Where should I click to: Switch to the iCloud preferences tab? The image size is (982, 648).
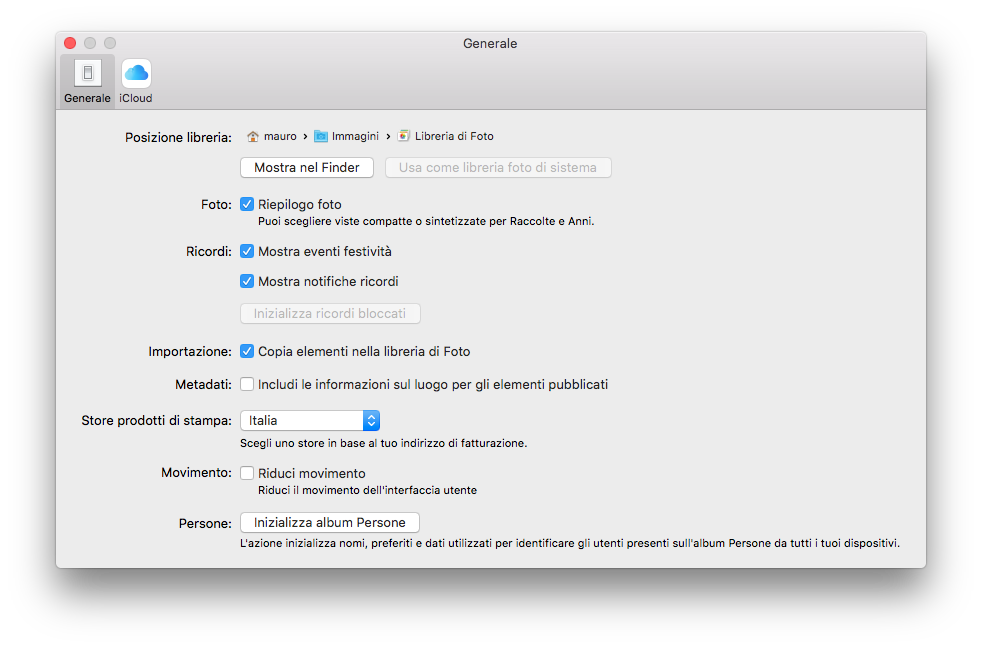(x=136, y=81)
